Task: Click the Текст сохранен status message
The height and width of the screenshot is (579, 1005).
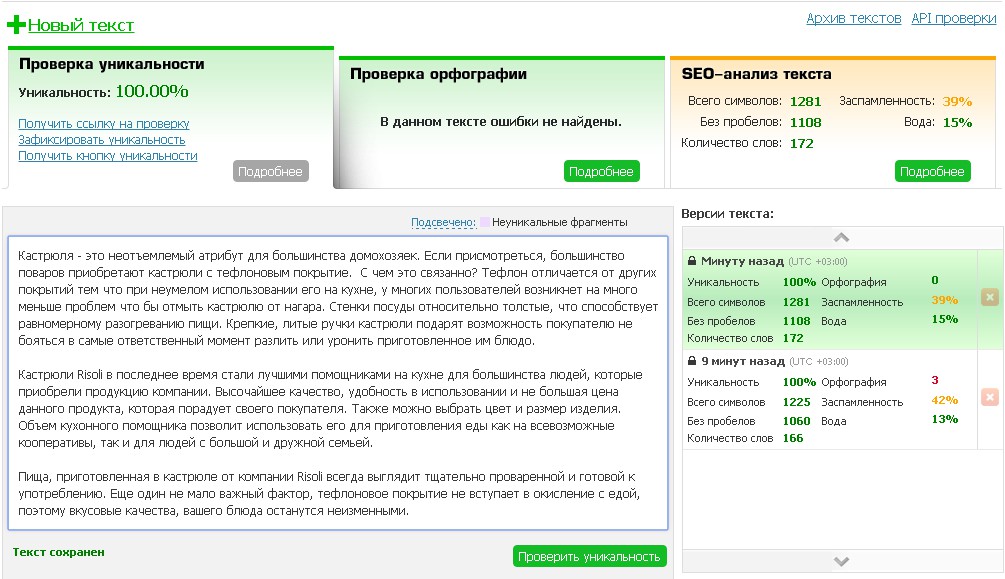Action: point(58,552)
